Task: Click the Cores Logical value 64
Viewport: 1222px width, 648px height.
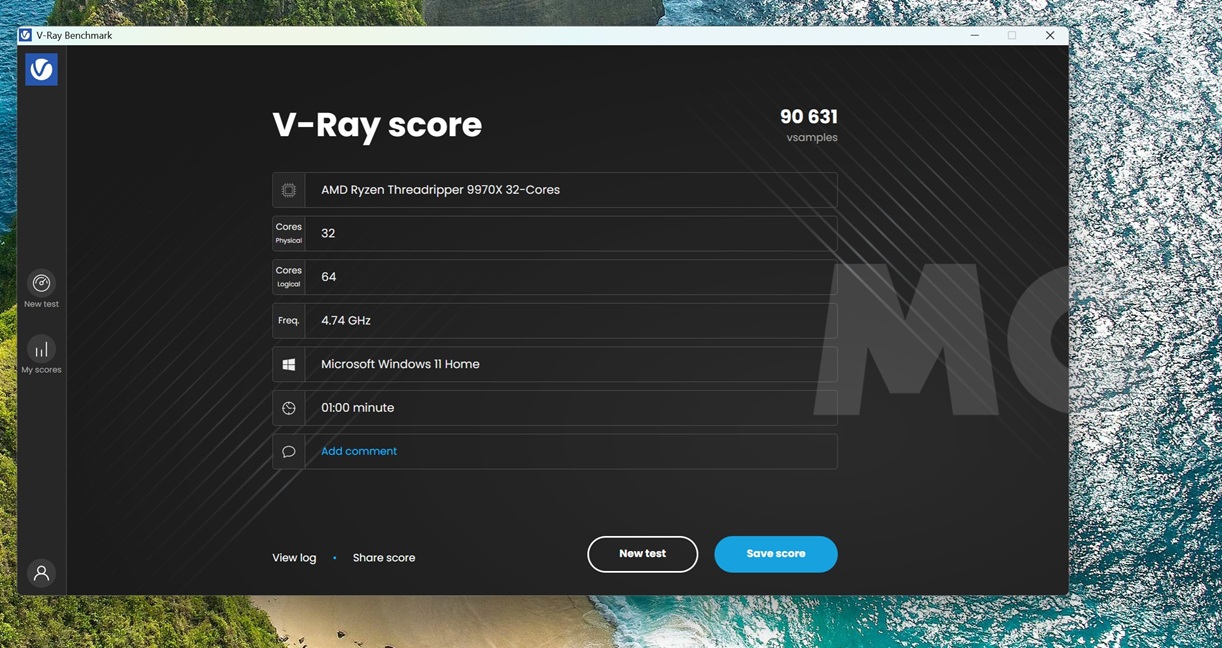Action: [329, 277]
